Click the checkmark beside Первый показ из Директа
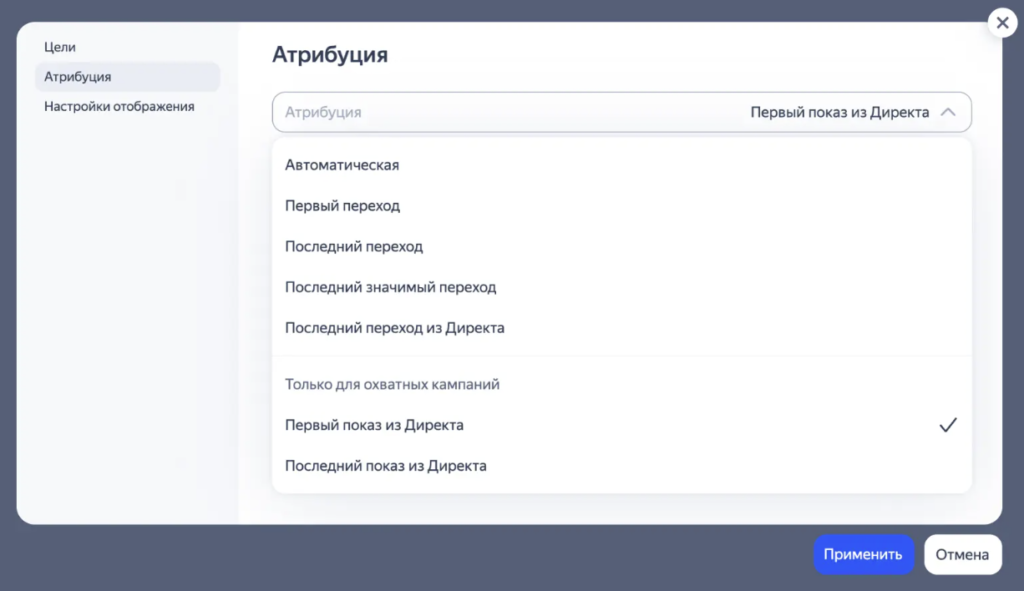Image resolution: width=1024 pixels, height=591 pixels. pos(946,424)
